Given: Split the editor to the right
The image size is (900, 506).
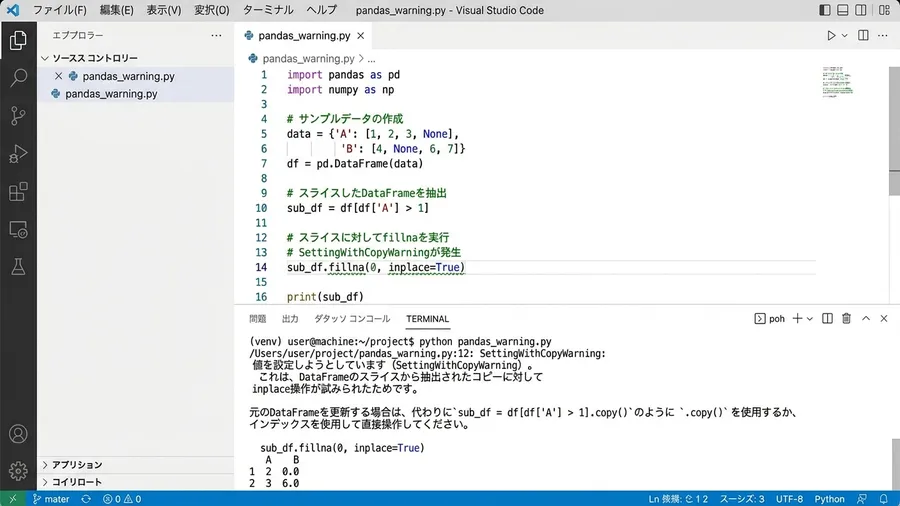Looking at the screenshot, I should (863, 36).
